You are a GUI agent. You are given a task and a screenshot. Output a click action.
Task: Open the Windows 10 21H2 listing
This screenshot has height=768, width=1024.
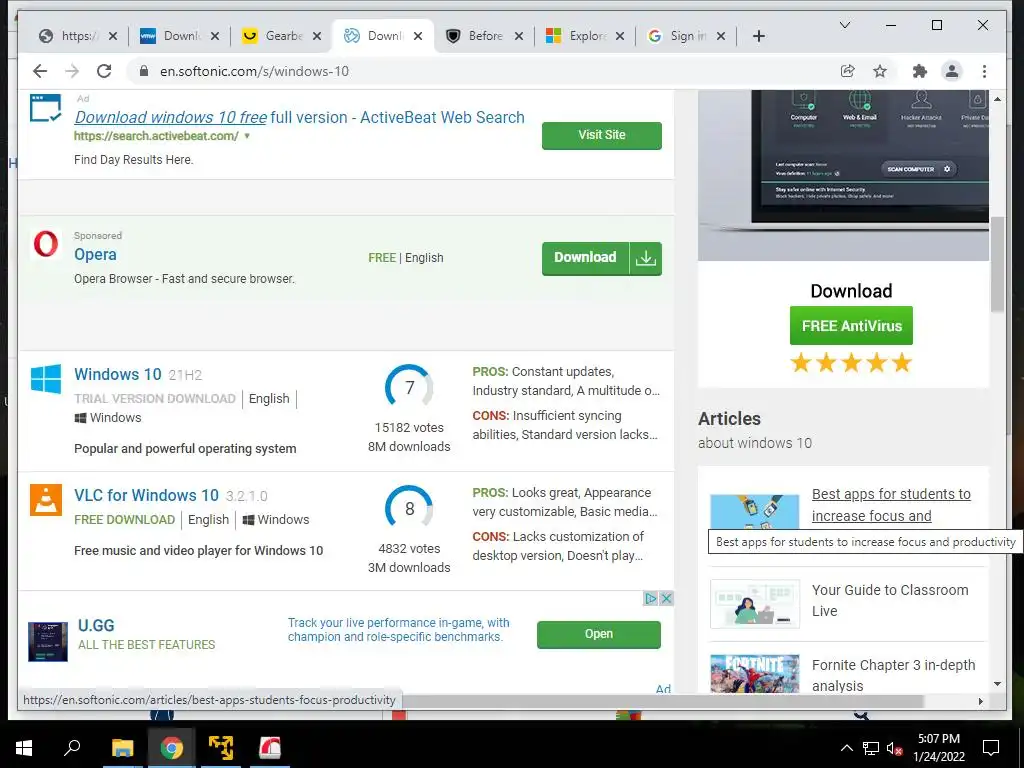point(118,374)
